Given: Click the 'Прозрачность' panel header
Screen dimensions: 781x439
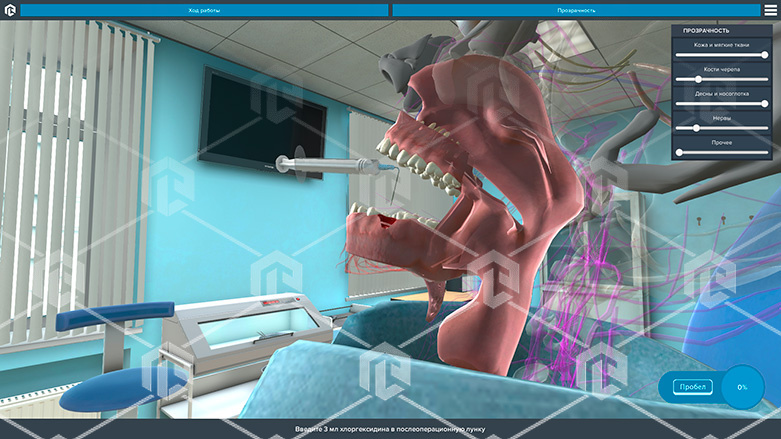Looking at the screenshot, I should click(x=706, y=31).
